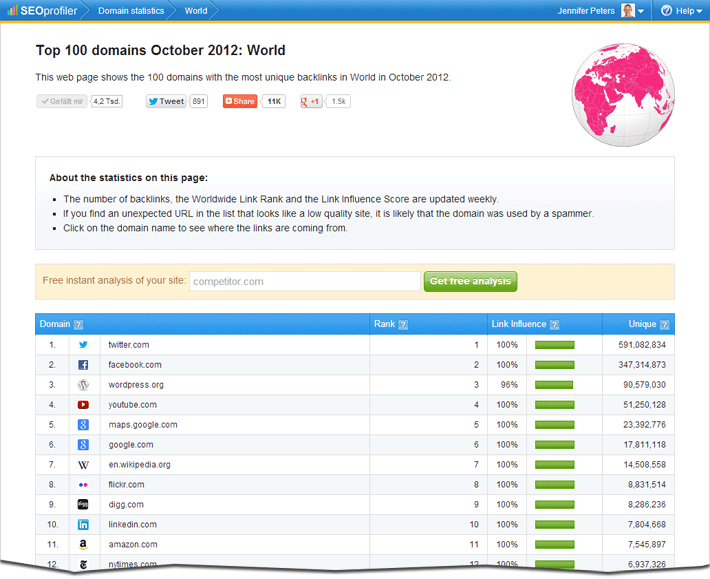Click the Google icon beside maps.google.com

pyautogui.click(x=83, y=425)
